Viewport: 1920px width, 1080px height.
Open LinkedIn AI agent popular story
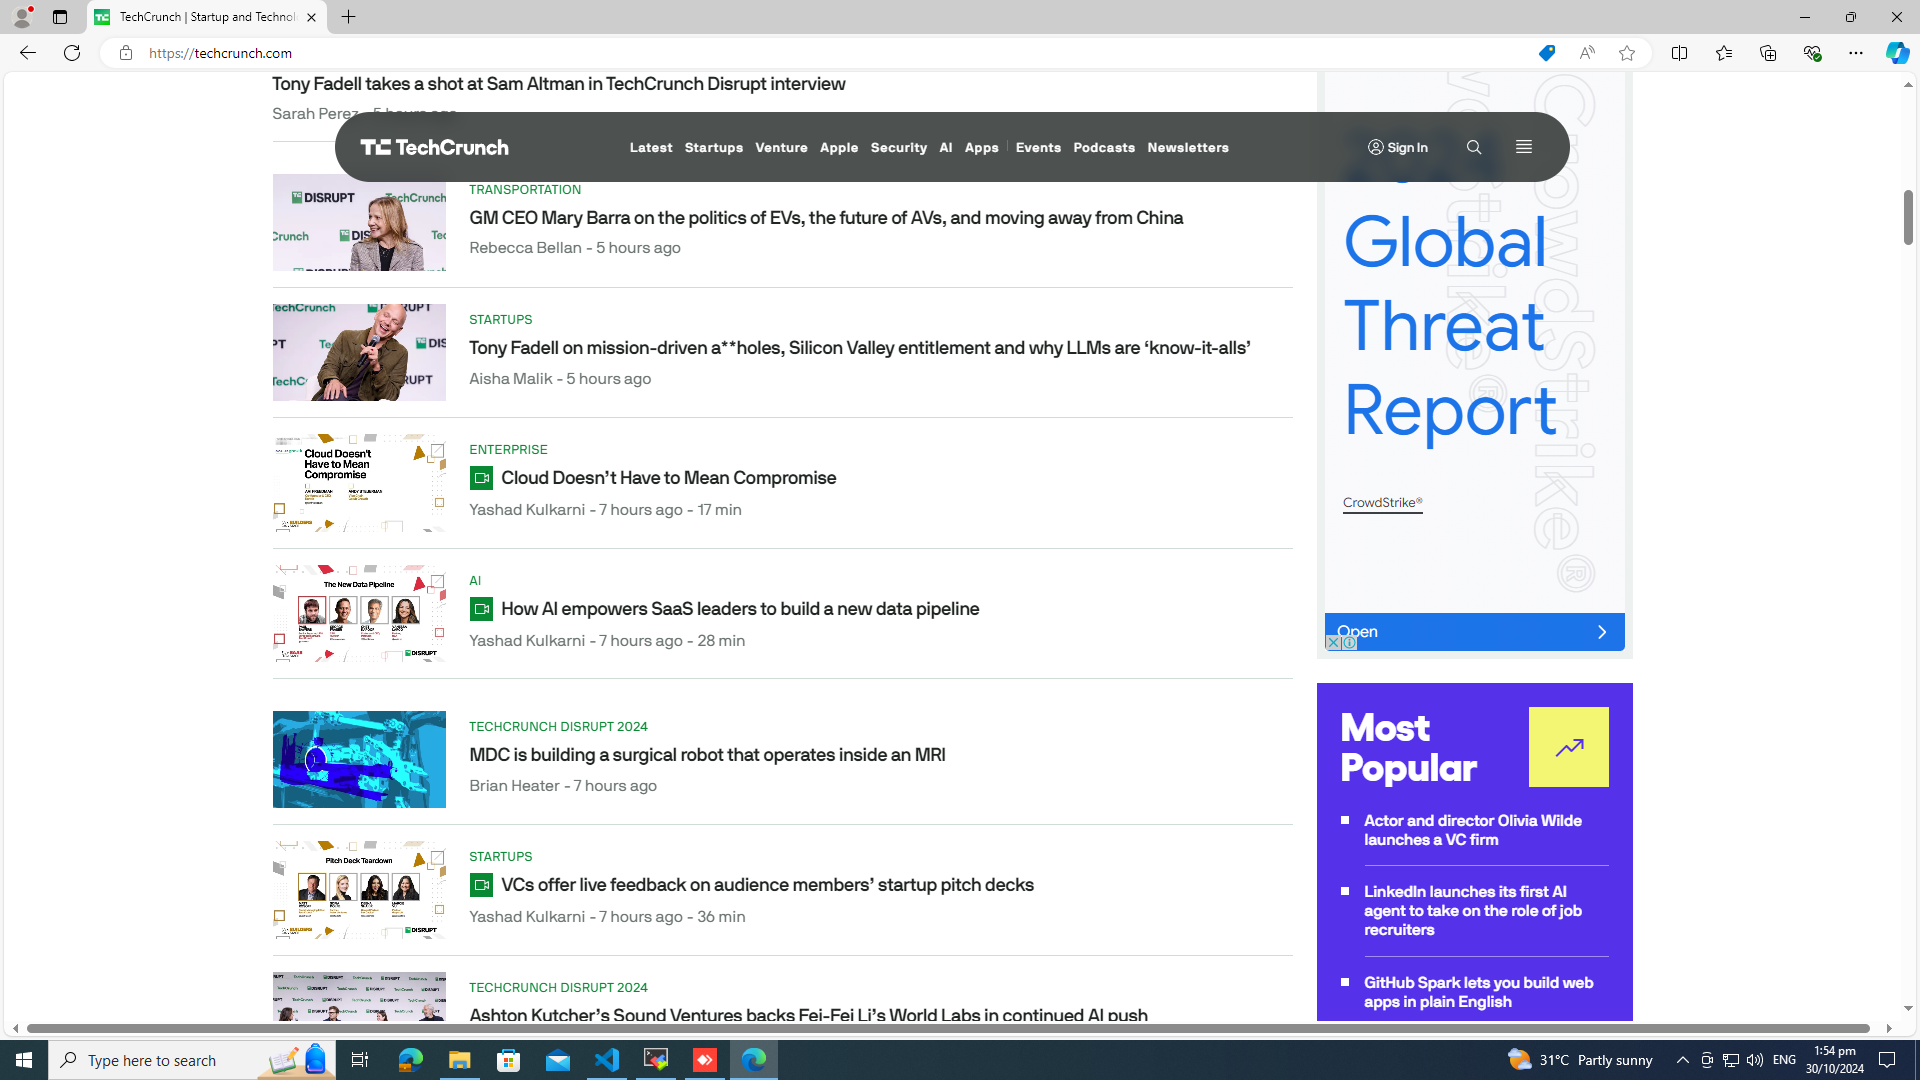pos(1472,911)
